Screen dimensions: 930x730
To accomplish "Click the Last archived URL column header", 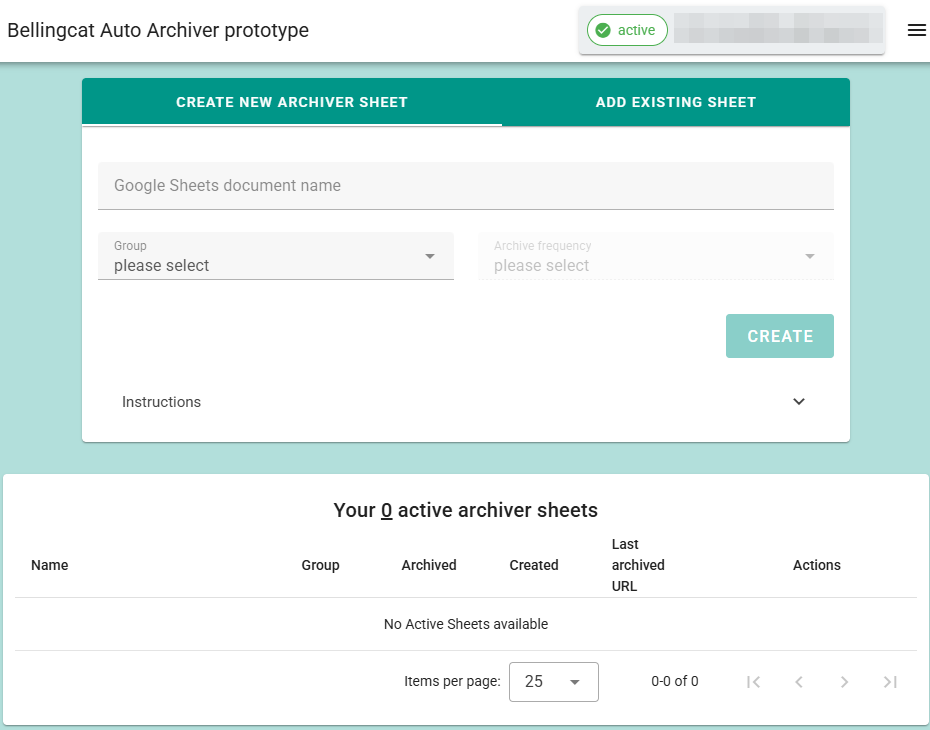I will point(638,565).
